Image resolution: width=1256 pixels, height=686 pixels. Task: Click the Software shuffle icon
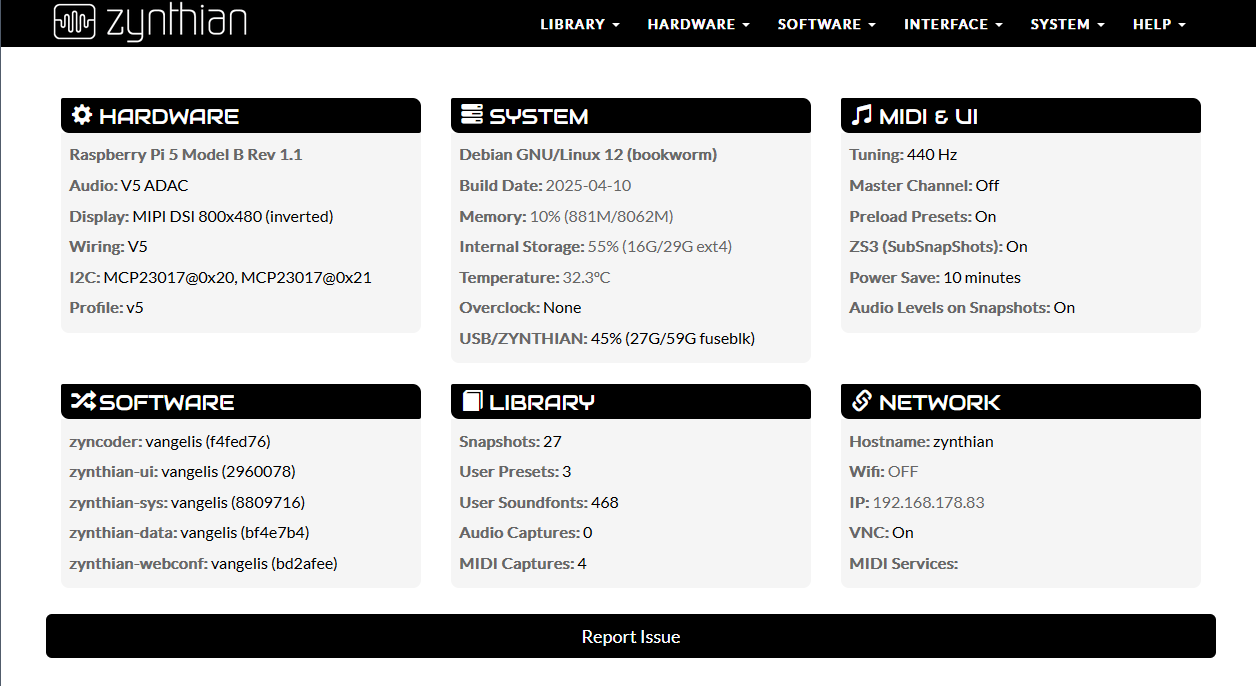pyautogui.click(x=83, y=401)
